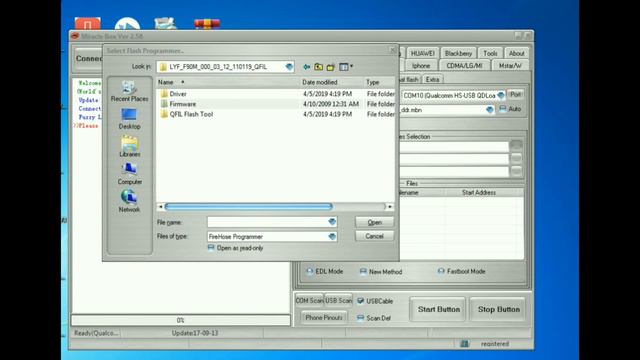Viewport: 640px width, 360px height.
Task: Click the Firmware folder icon
Action: click(x=164, y=104)
